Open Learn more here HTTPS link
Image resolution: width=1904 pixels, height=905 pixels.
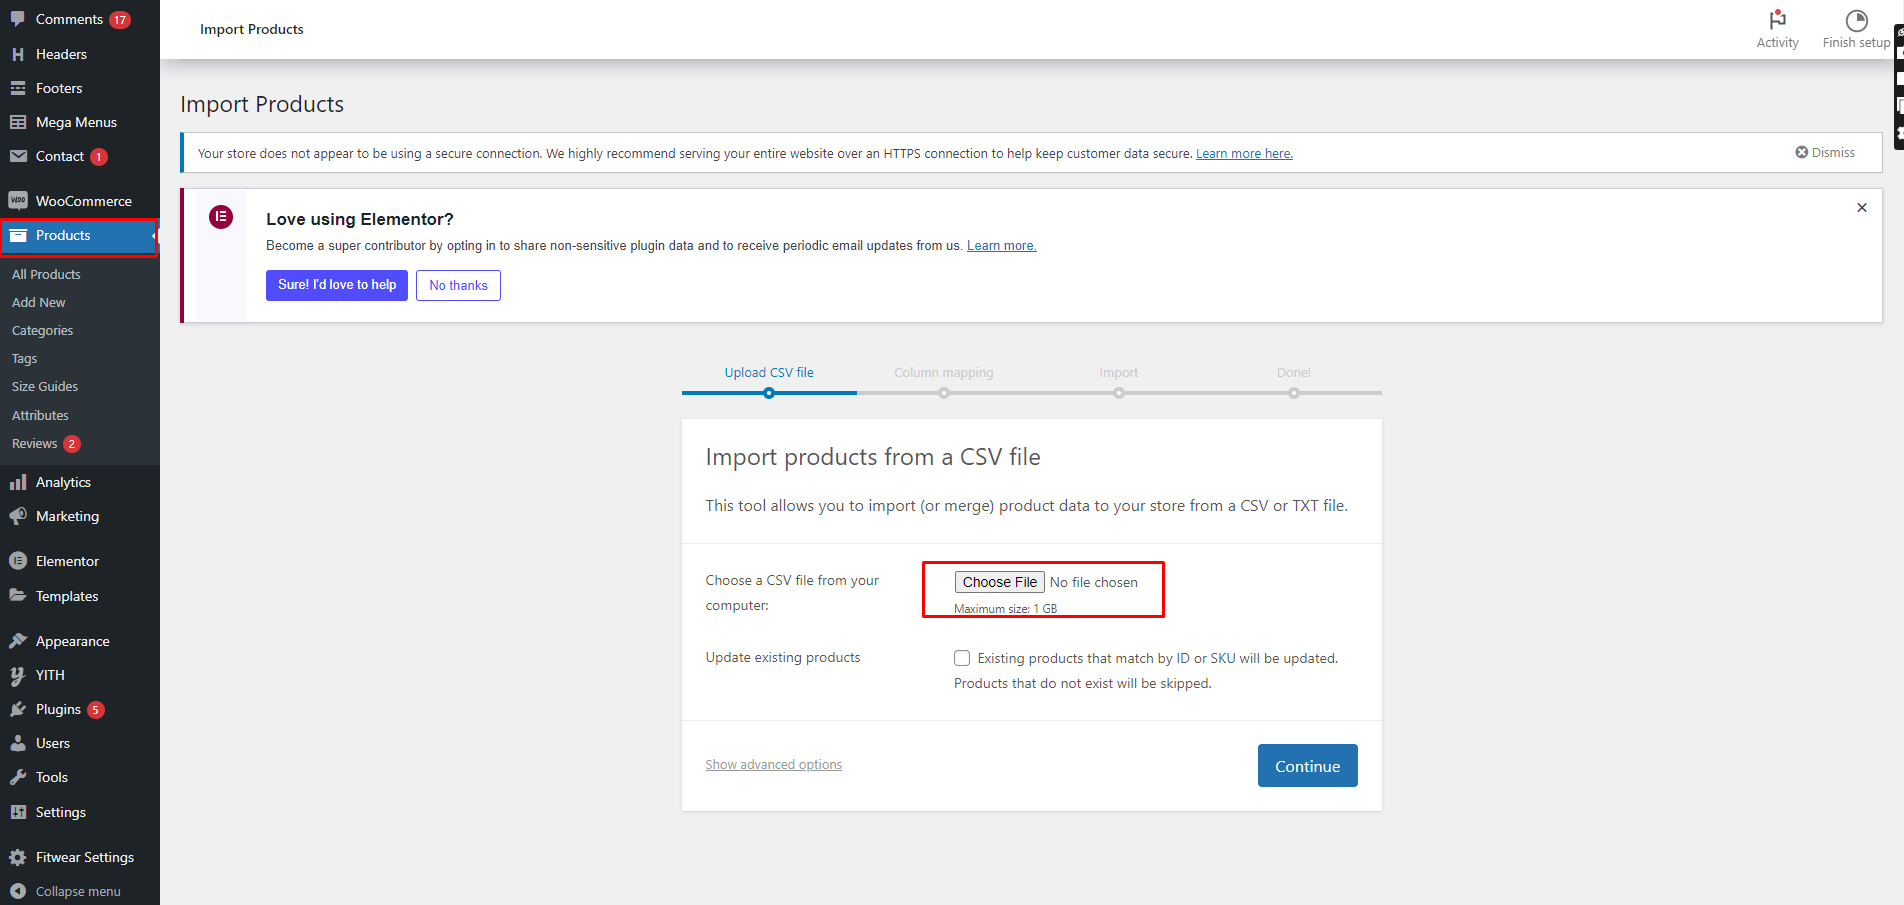click(x=1244, y=153)
